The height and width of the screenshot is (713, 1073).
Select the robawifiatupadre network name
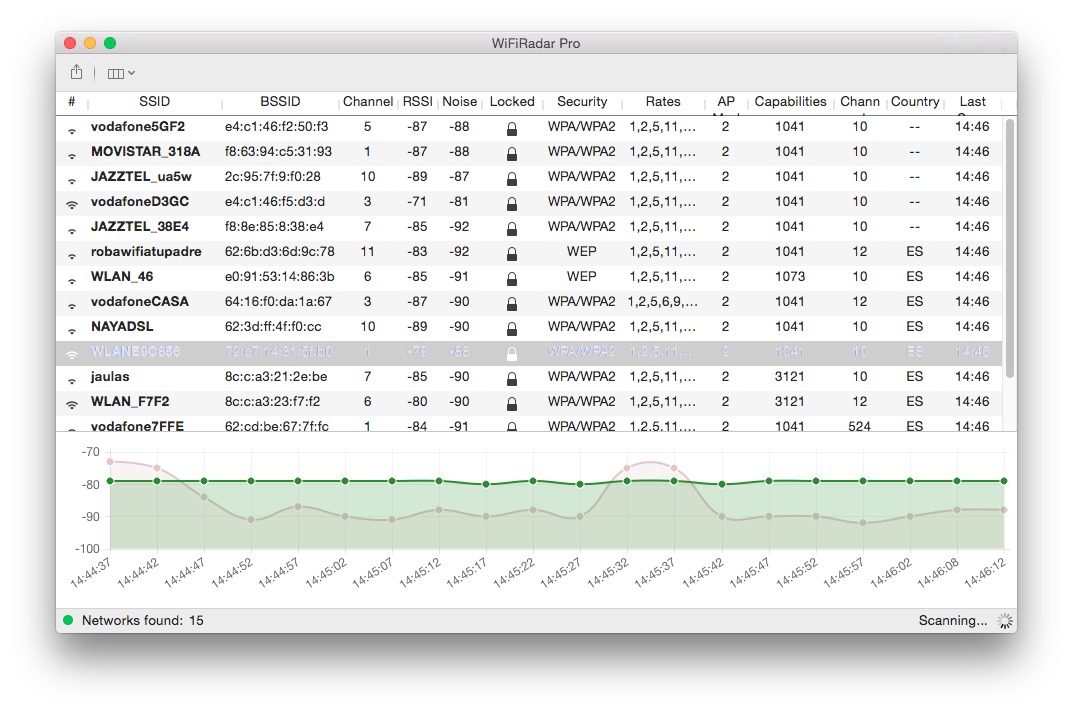click(146, 251)
